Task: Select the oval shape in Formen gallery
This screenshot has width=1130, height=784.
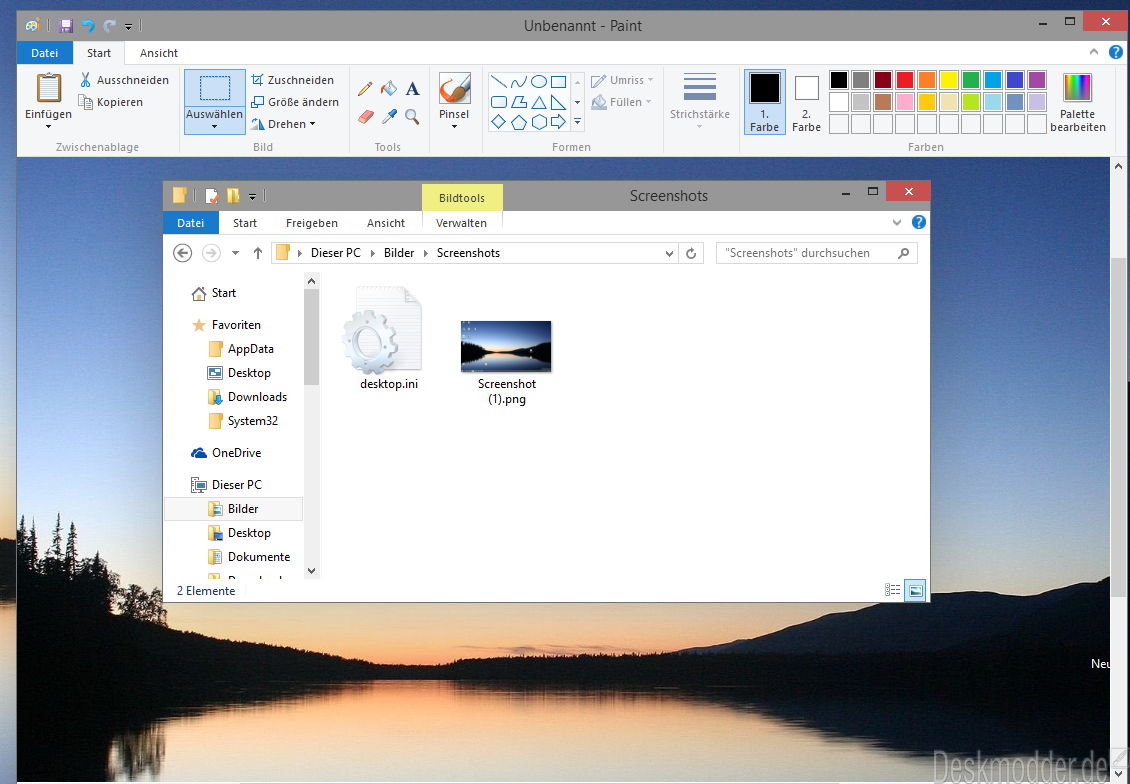Action: [538, 81]
